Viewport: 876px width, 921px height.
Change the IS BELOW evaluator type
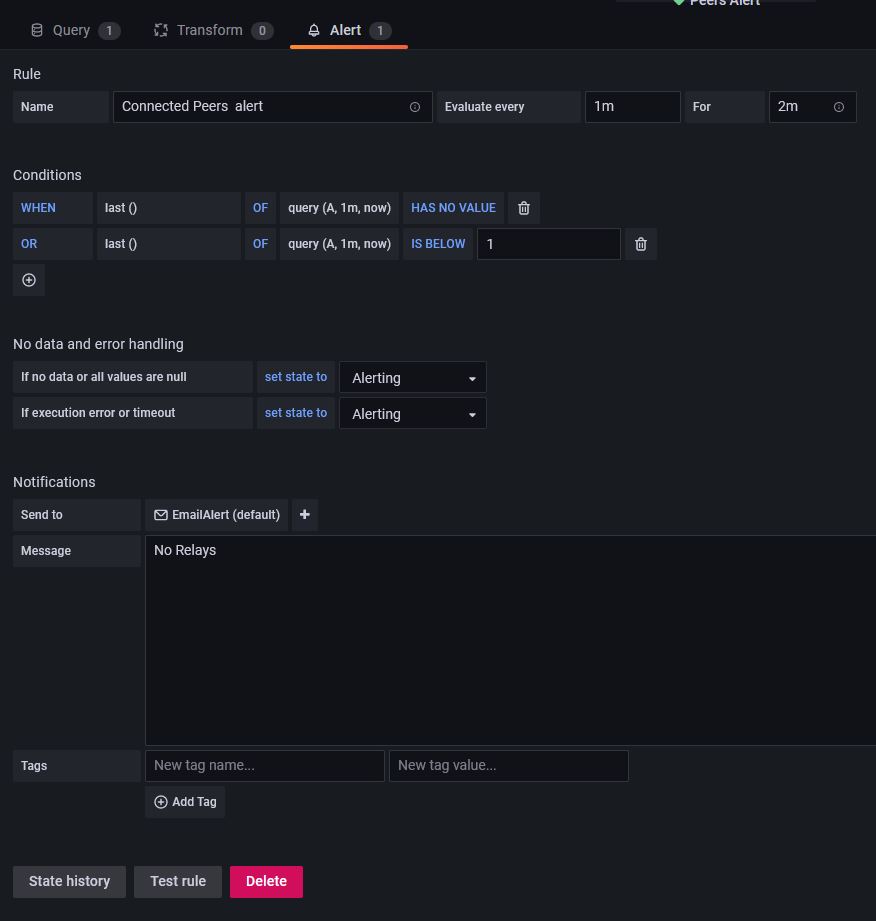(438, 244)
